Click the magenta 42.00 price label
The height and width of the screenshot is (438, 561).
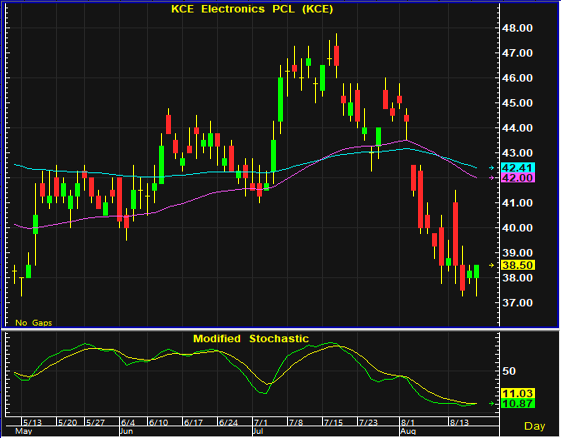518,178
